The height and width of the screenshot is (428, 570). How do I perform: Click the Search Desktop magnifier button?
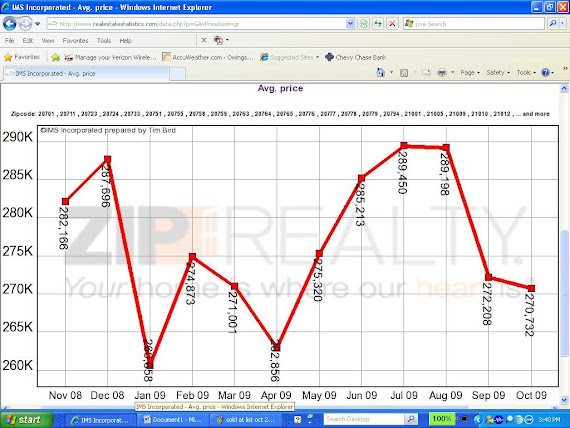[x=410, y=419]
